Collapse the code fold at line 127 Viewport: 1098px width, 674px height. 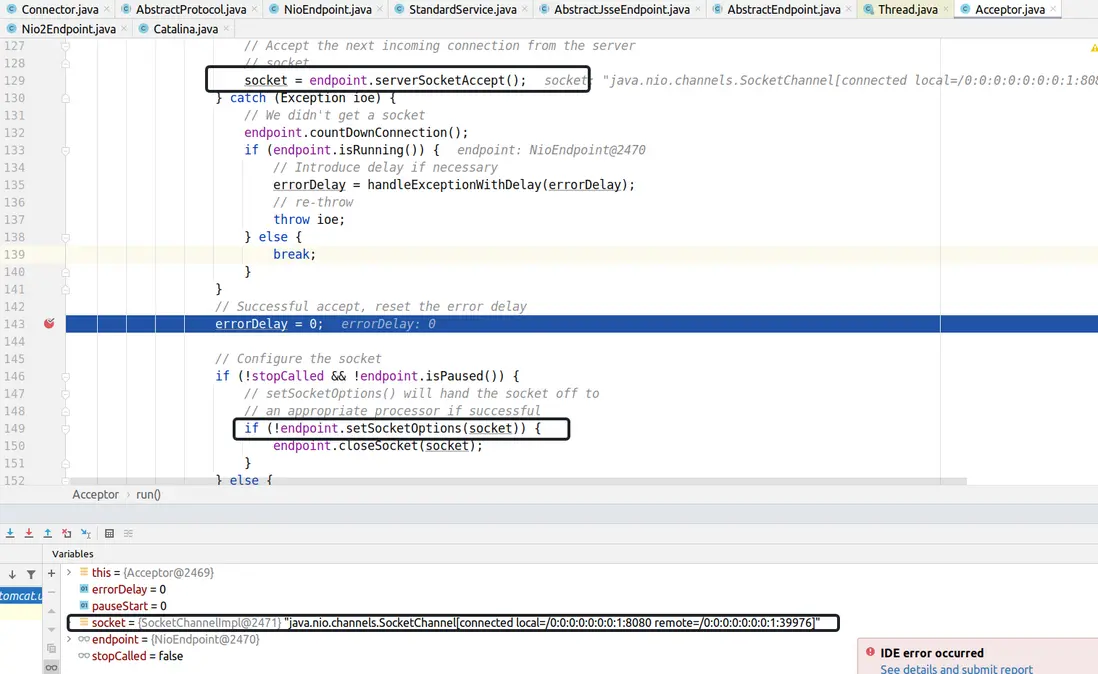pos(65,45)
